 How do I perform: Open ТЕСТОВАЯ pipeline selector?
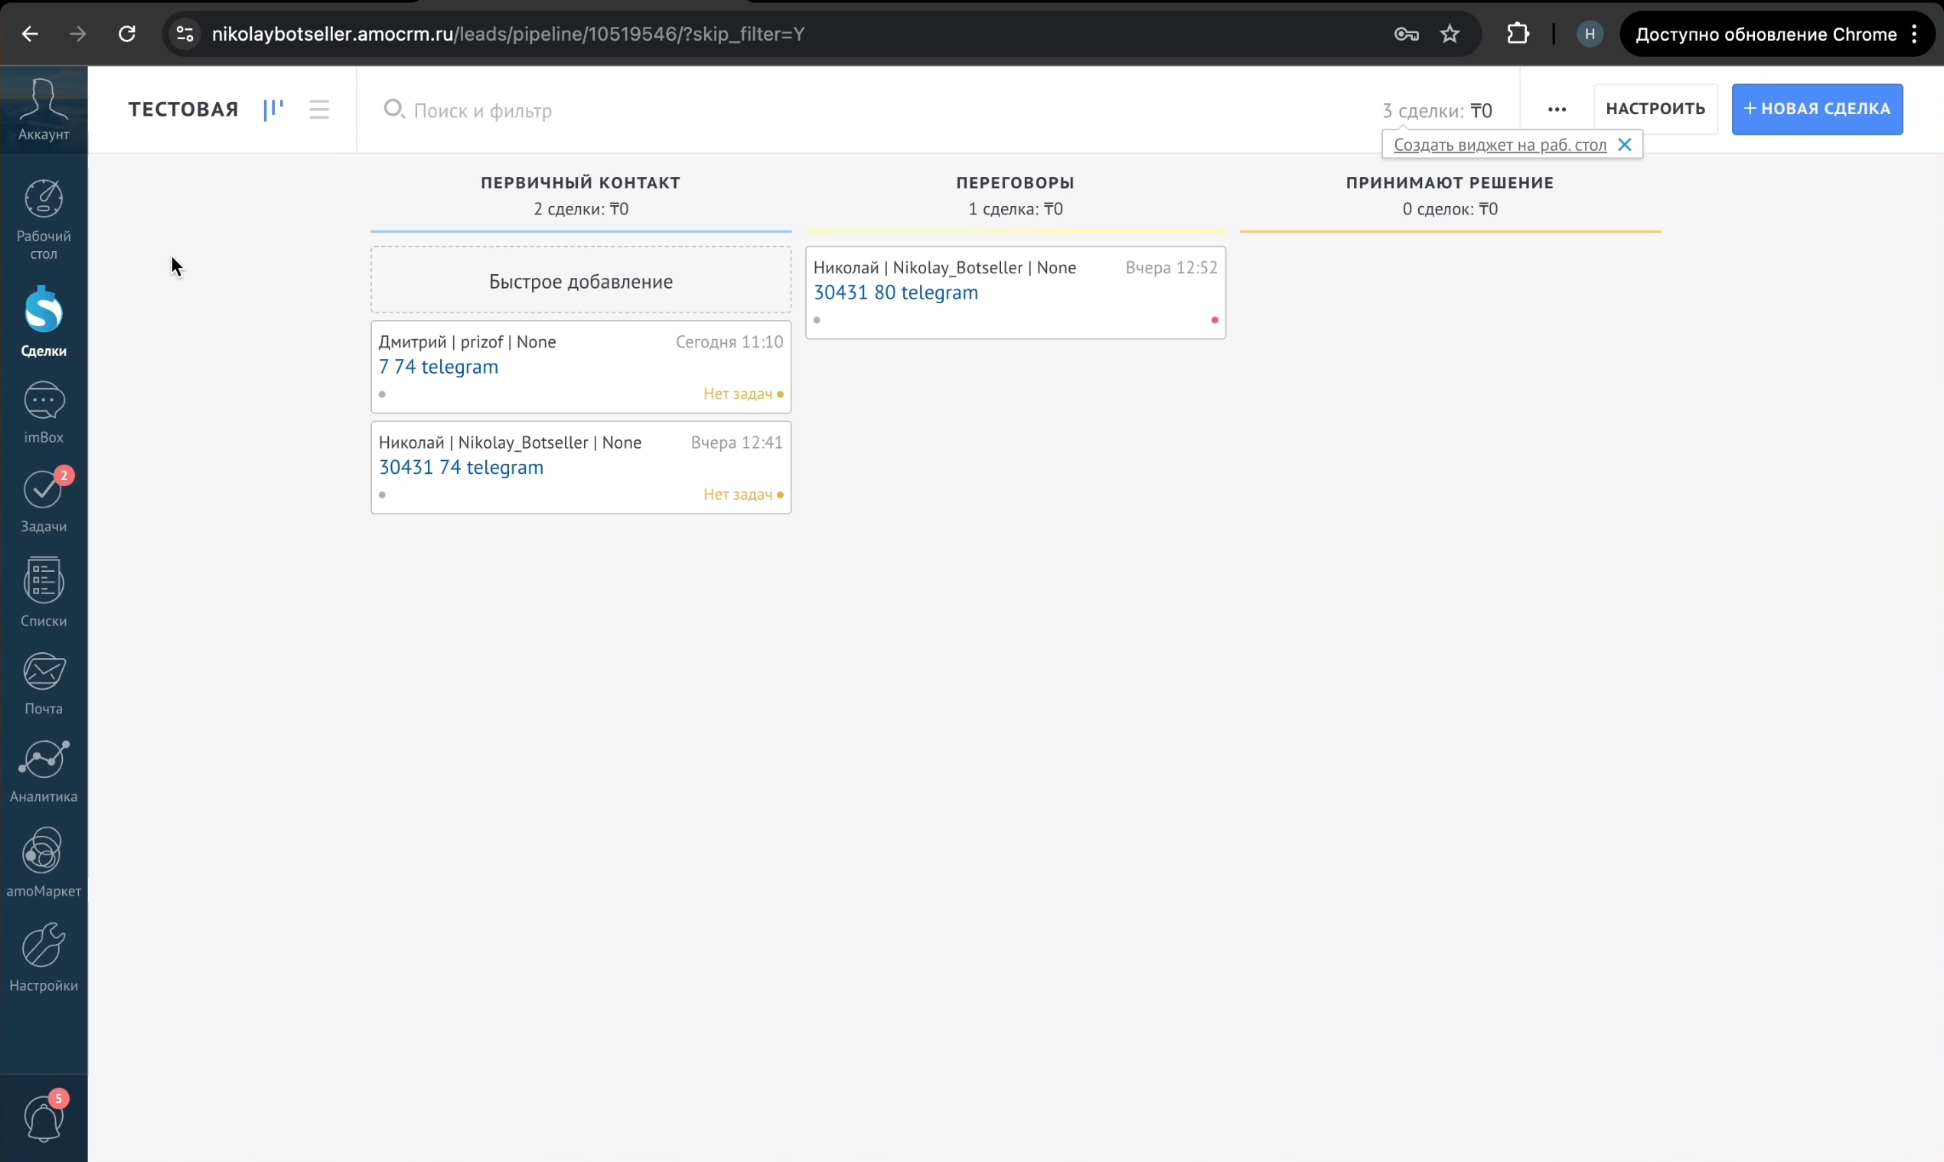(x=183, y=109)
